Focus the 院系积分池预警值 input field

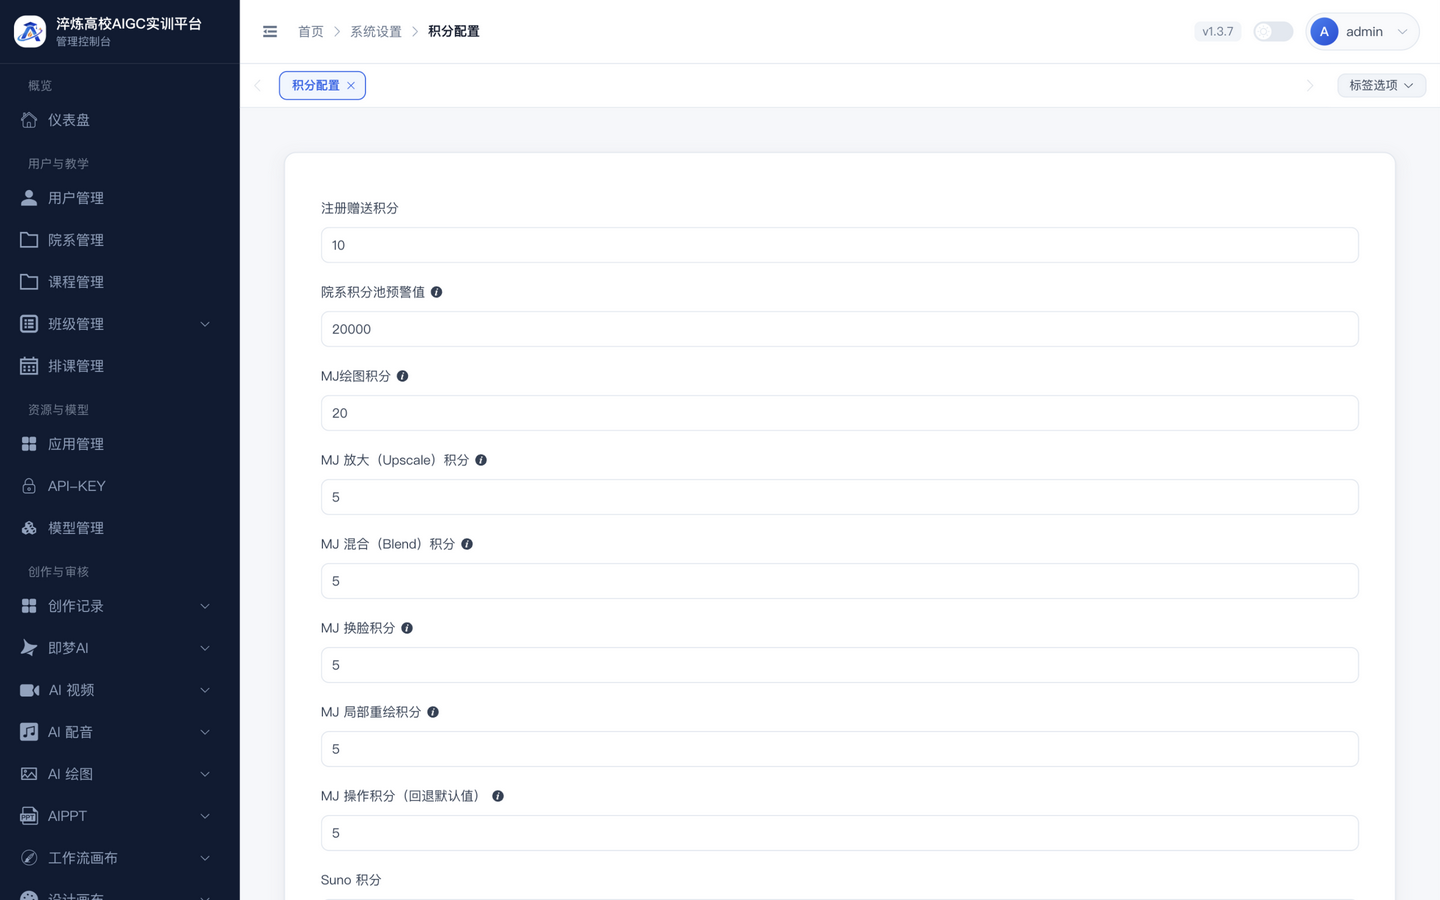click(839, 329)
